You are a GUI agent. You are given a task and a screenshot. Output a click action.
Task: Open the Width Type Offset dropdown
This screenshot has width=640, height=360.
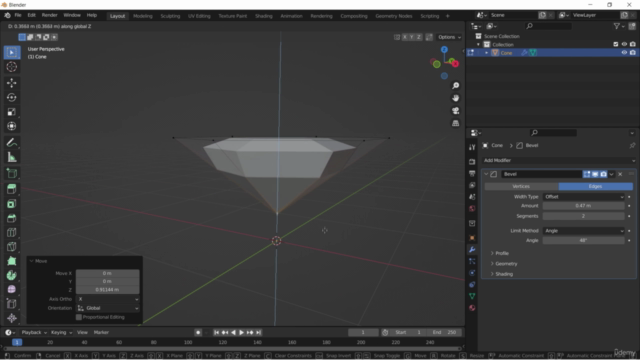[584, 197]
